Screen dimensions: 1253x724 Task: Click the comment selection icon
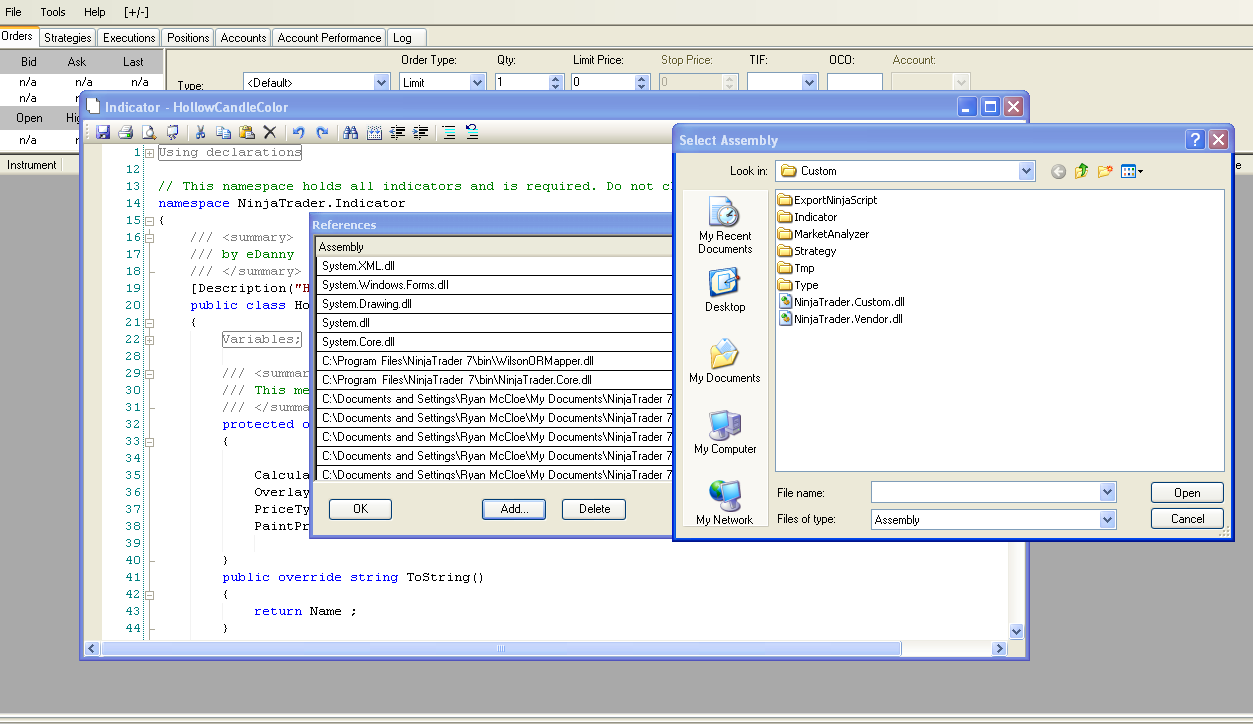[x=449, y=132]
